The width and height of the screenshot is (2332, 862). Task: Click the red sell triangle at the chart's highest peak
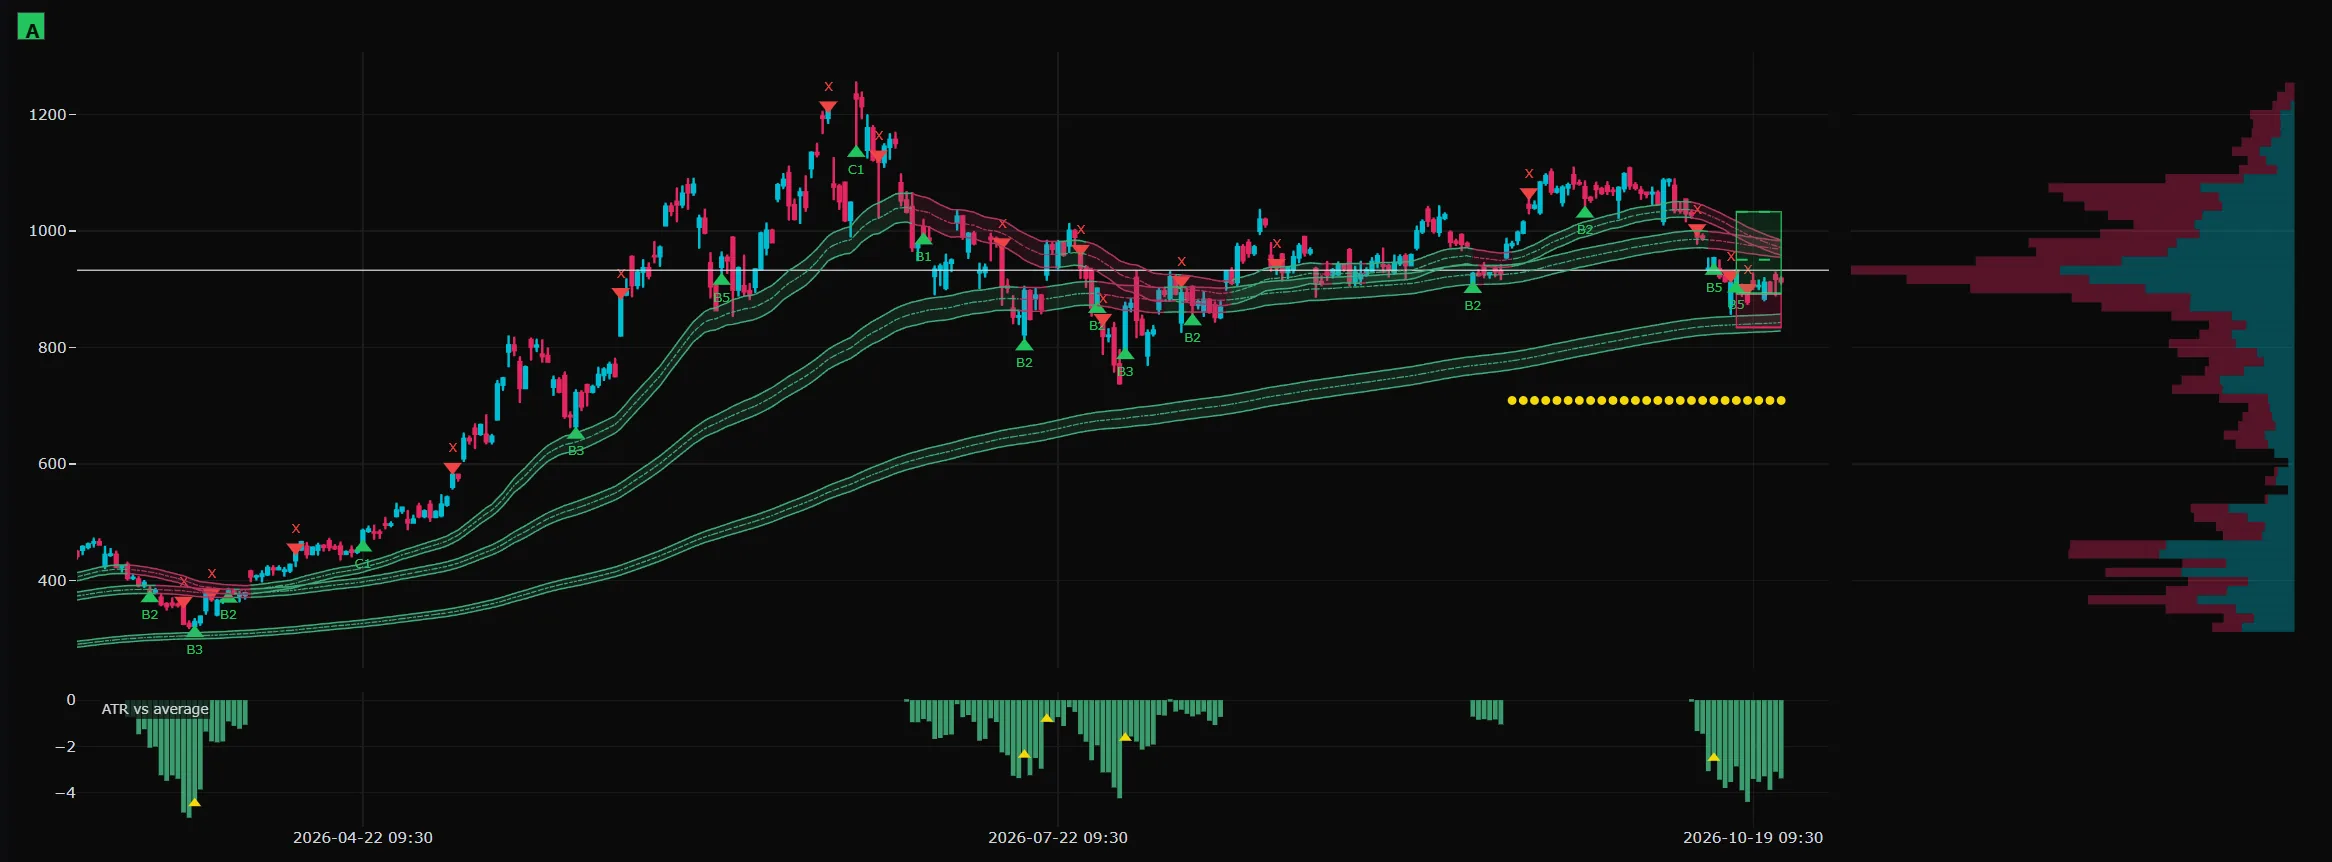click(x=828, y=107)
